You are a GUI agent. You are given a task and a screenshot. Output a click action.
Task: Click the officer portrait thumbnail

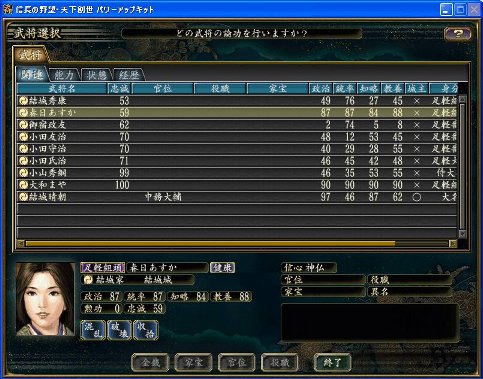(45, 299)
